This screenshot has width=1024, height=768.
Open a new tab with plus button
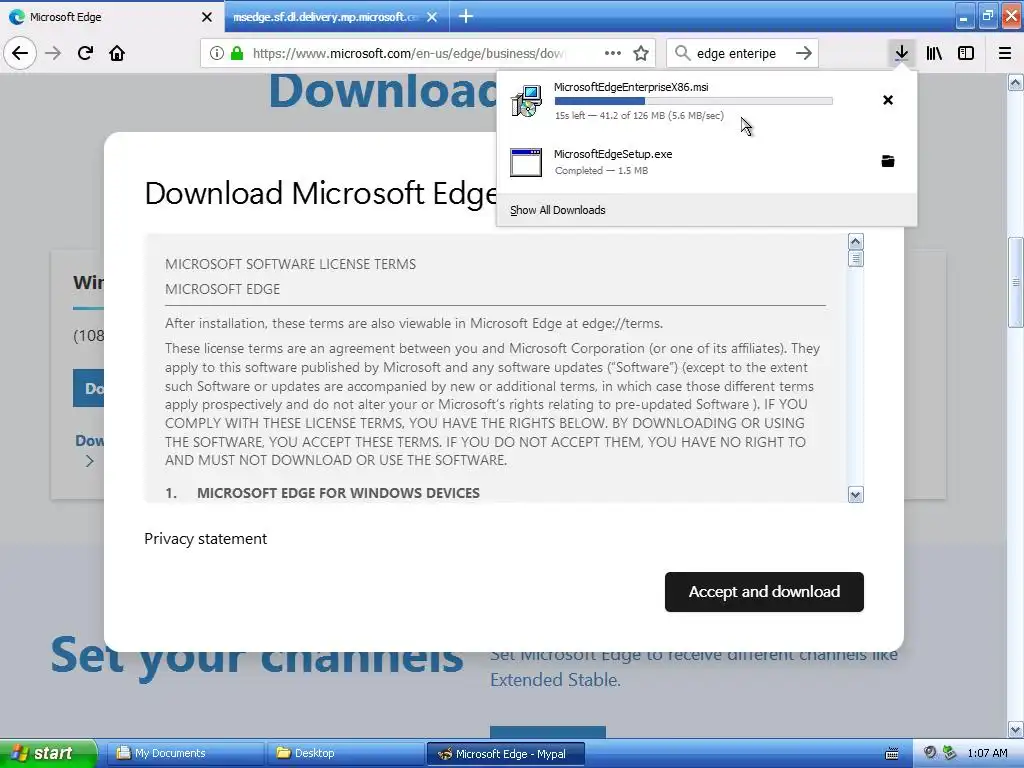pos(466,16)
